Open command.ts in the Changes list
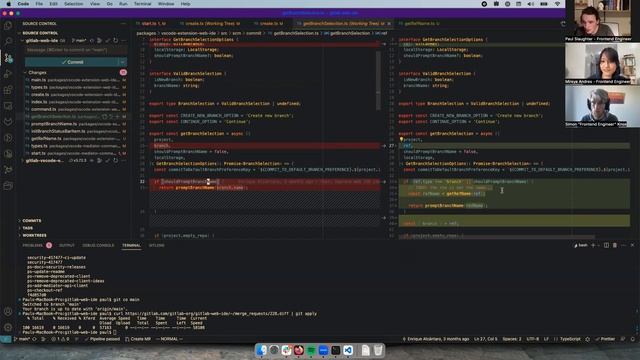The image size is (640, 360). [x=75, y=109]
